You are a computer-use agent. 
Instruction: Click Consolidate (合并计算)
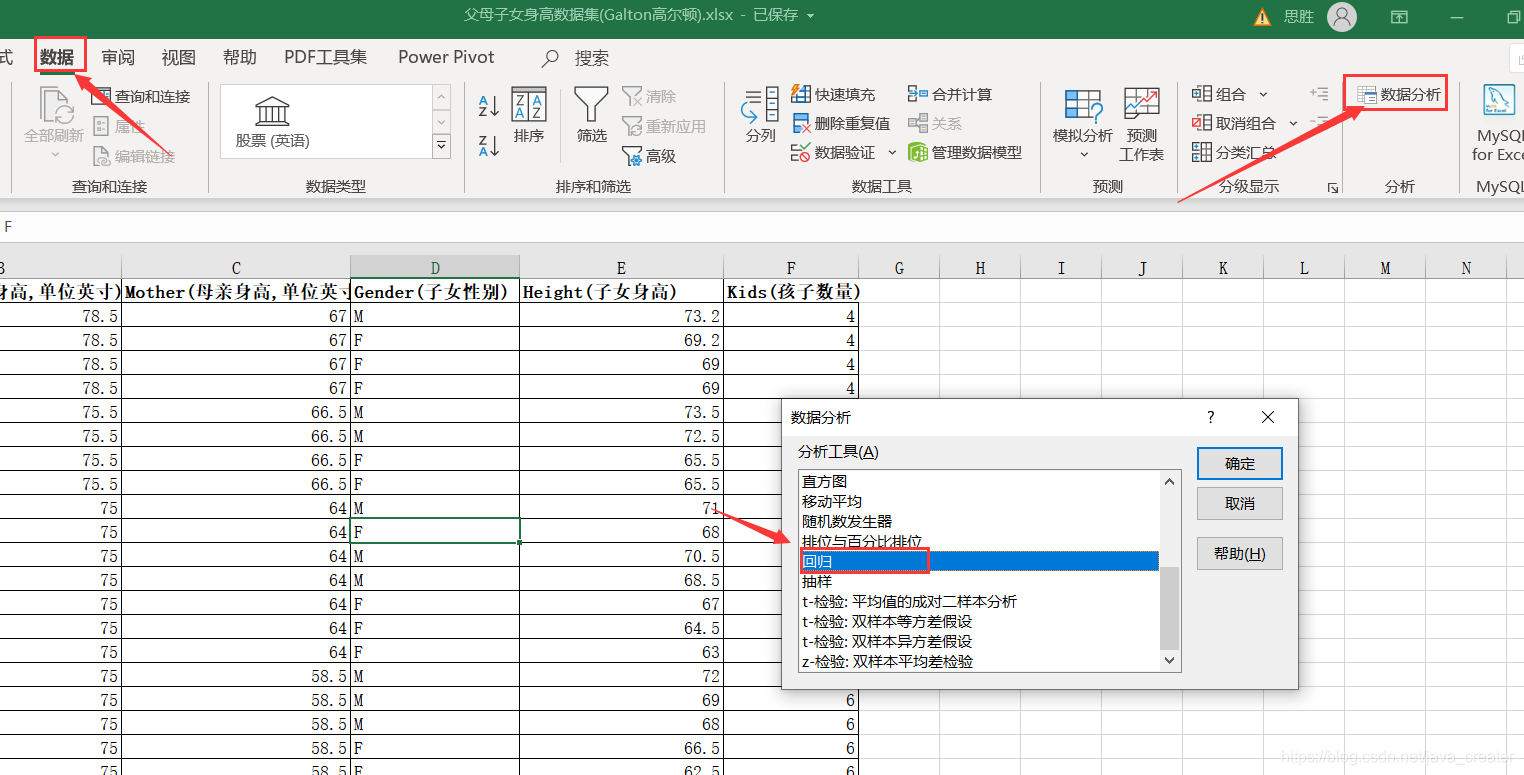pyautogui.click(x=950, y=94)
